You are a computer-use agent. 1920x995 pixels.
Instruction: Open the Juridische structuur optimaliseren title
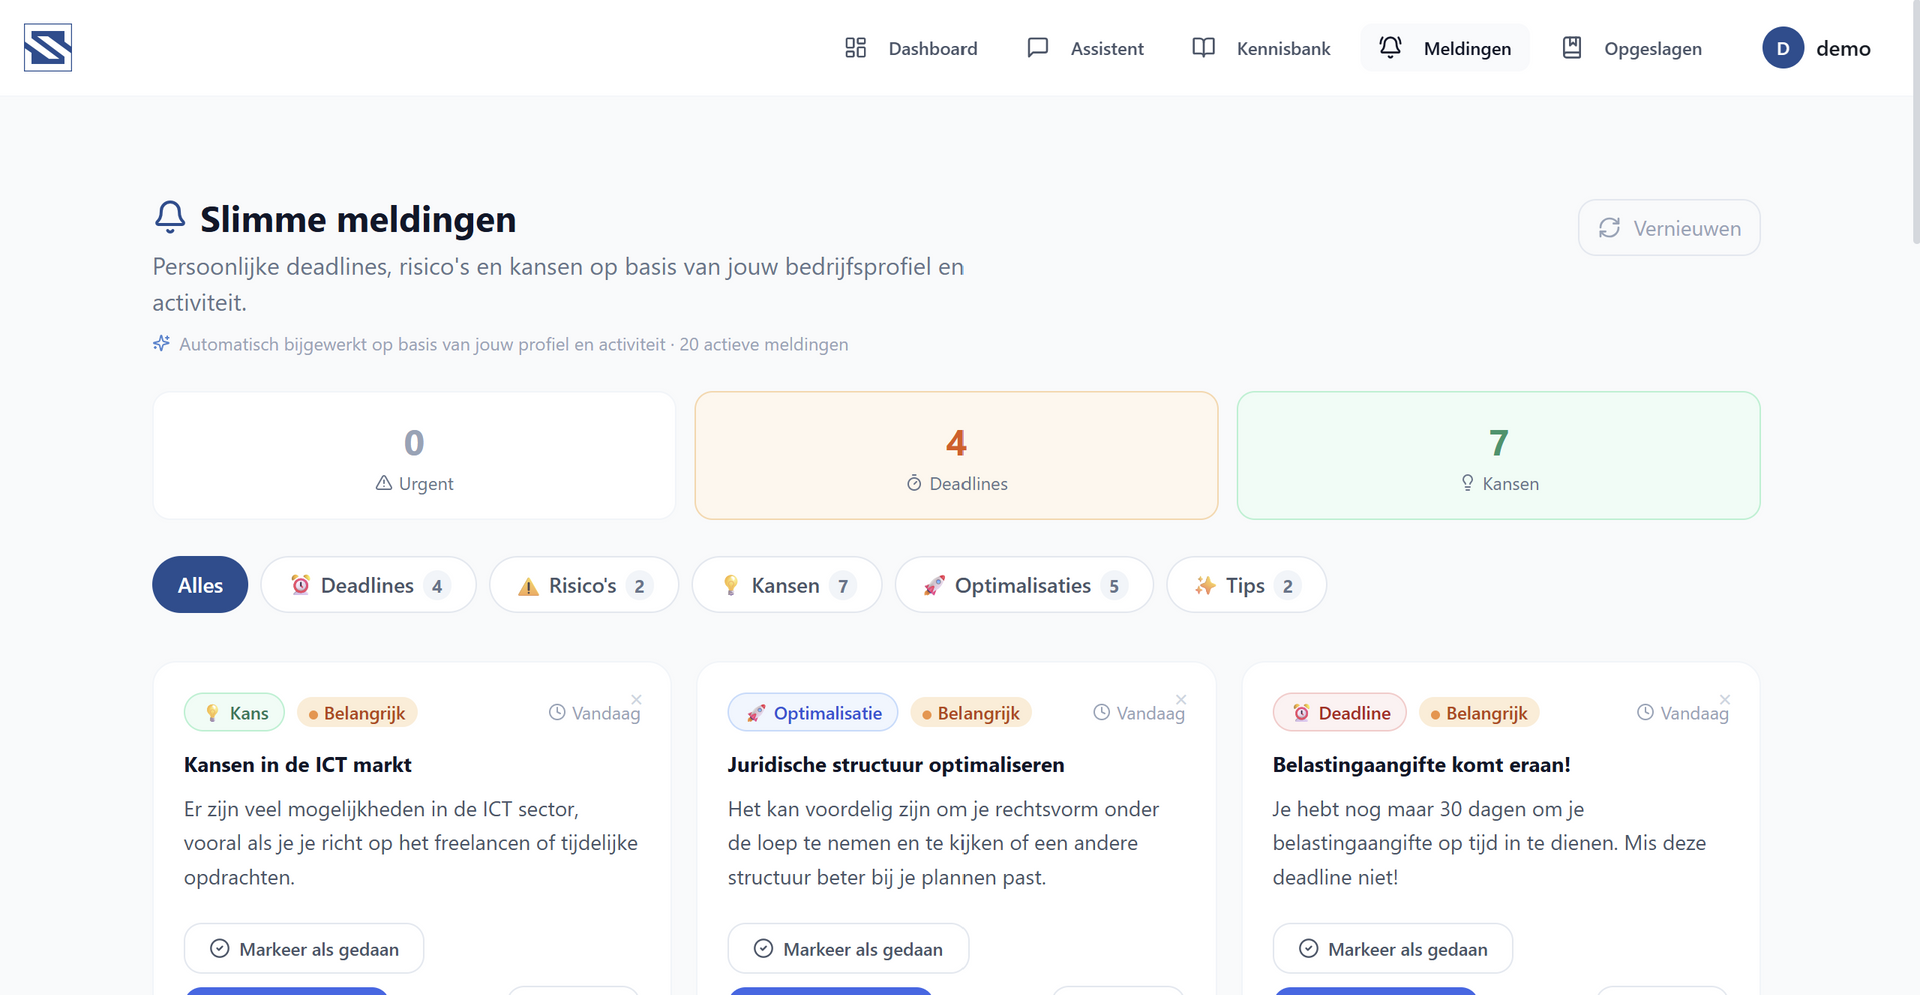[x=896, y=765]
